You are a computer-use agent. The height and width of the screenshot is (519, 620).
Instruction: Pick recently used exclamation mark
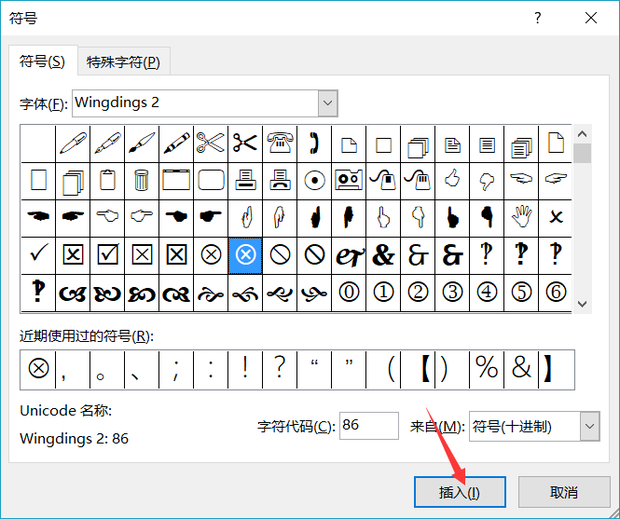245,370
